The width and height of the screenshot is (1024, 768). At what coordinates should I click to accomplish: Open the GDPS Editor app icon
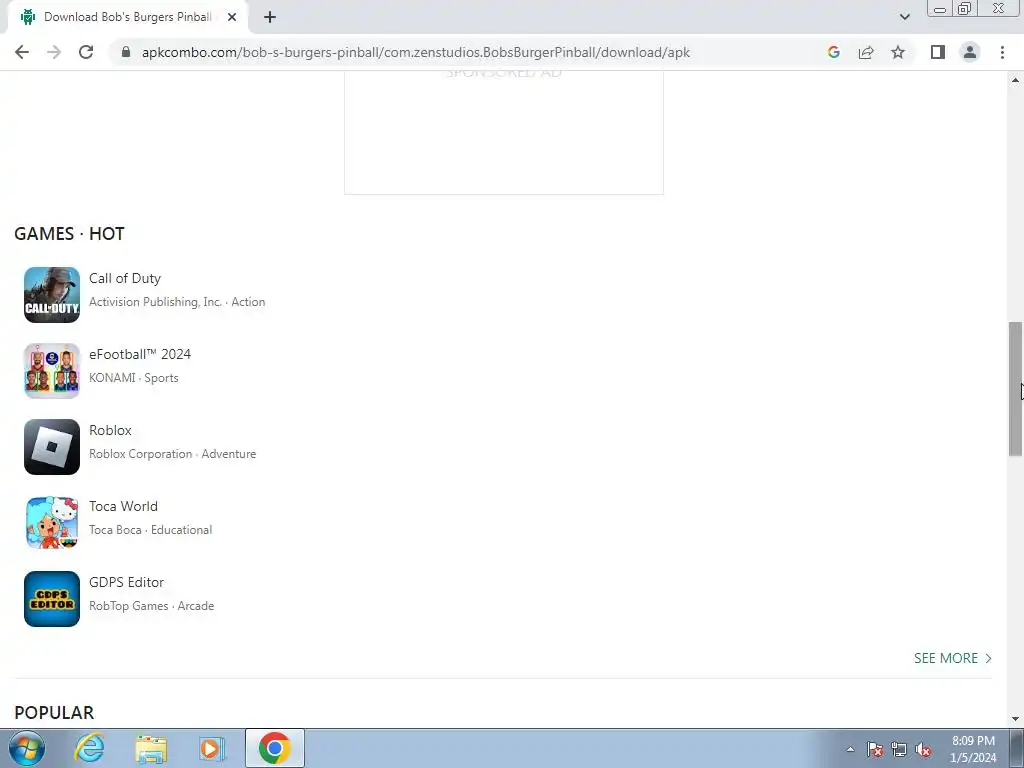(52, 599)
